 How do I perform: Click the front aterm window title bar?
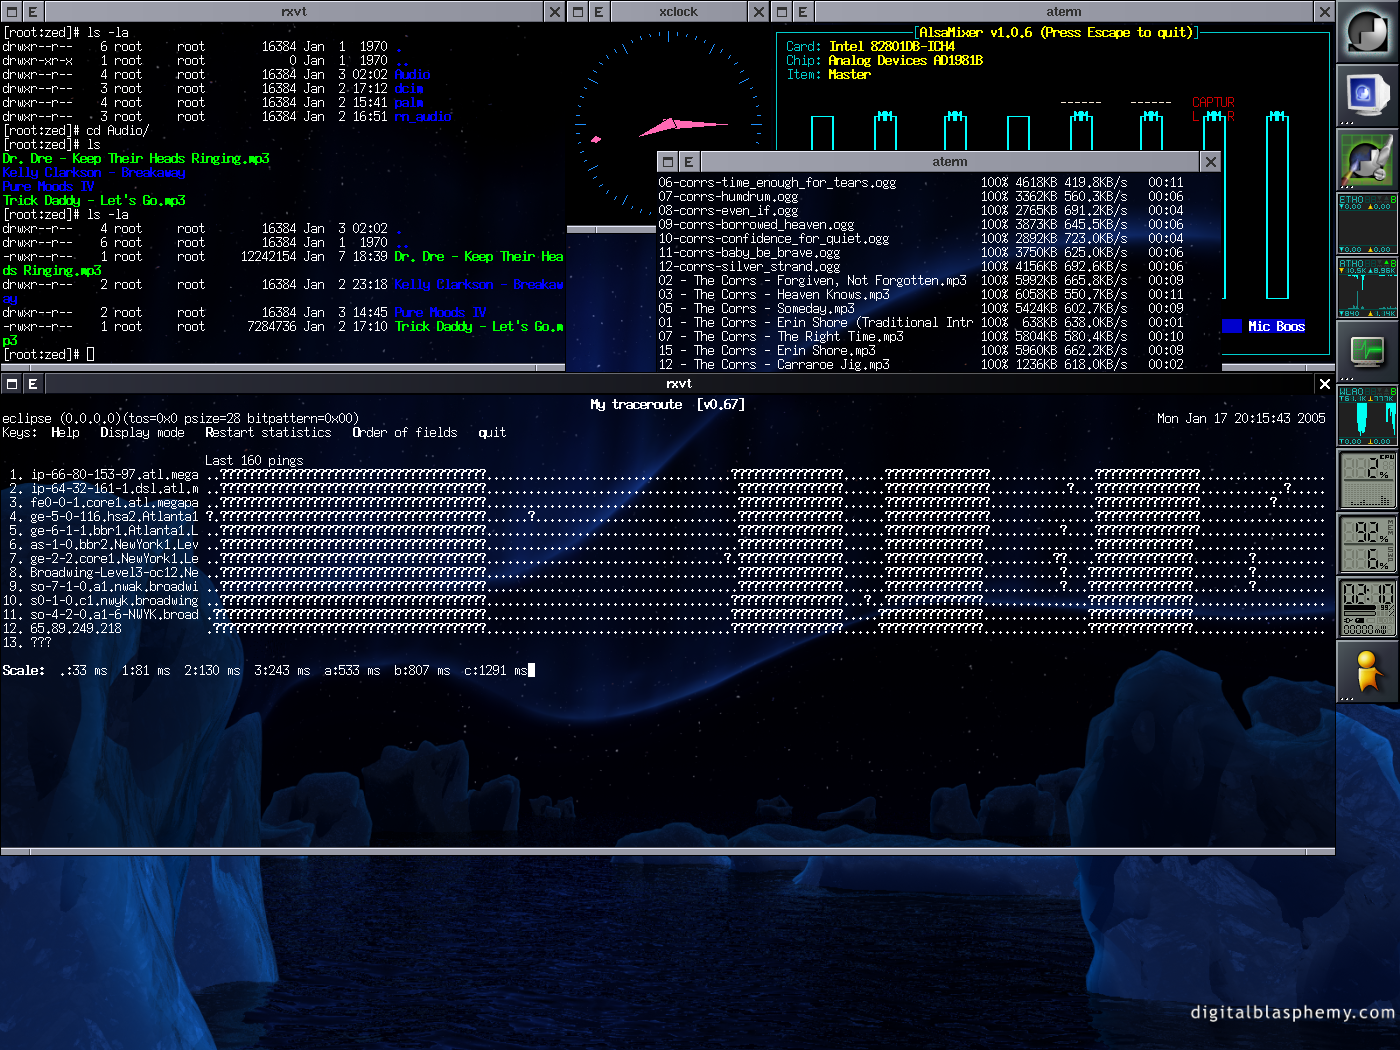[950, 162]
